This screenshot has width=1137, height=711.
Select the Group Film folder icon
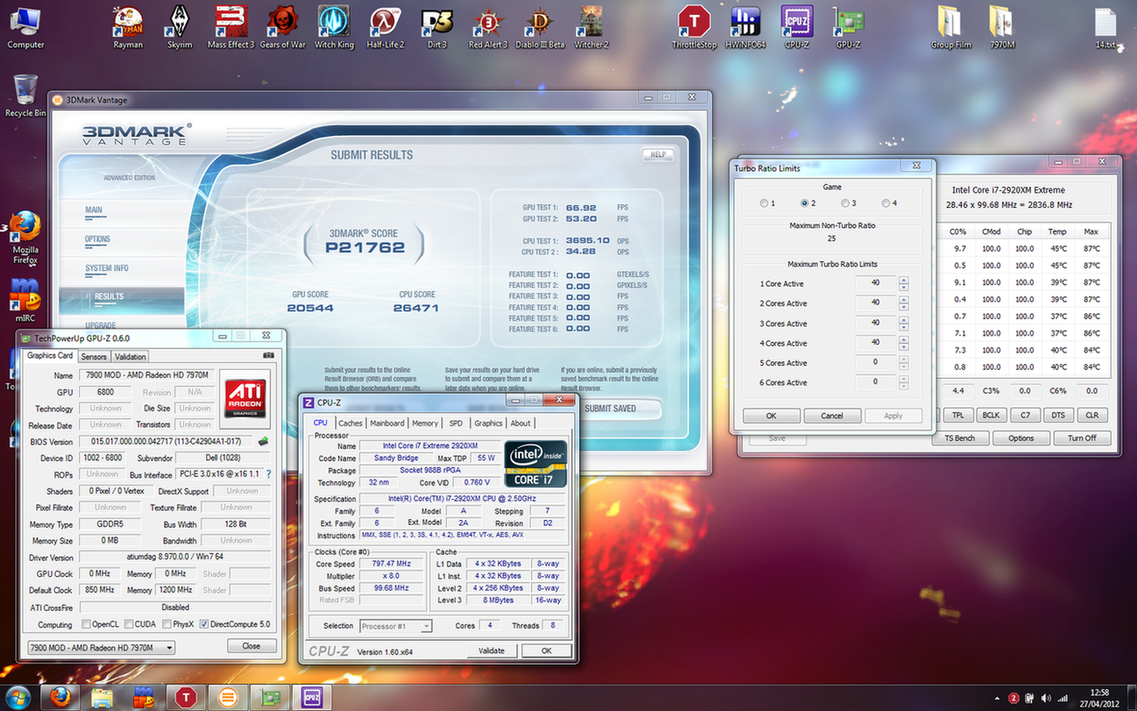pyautogui.click(x=951, y=27)
